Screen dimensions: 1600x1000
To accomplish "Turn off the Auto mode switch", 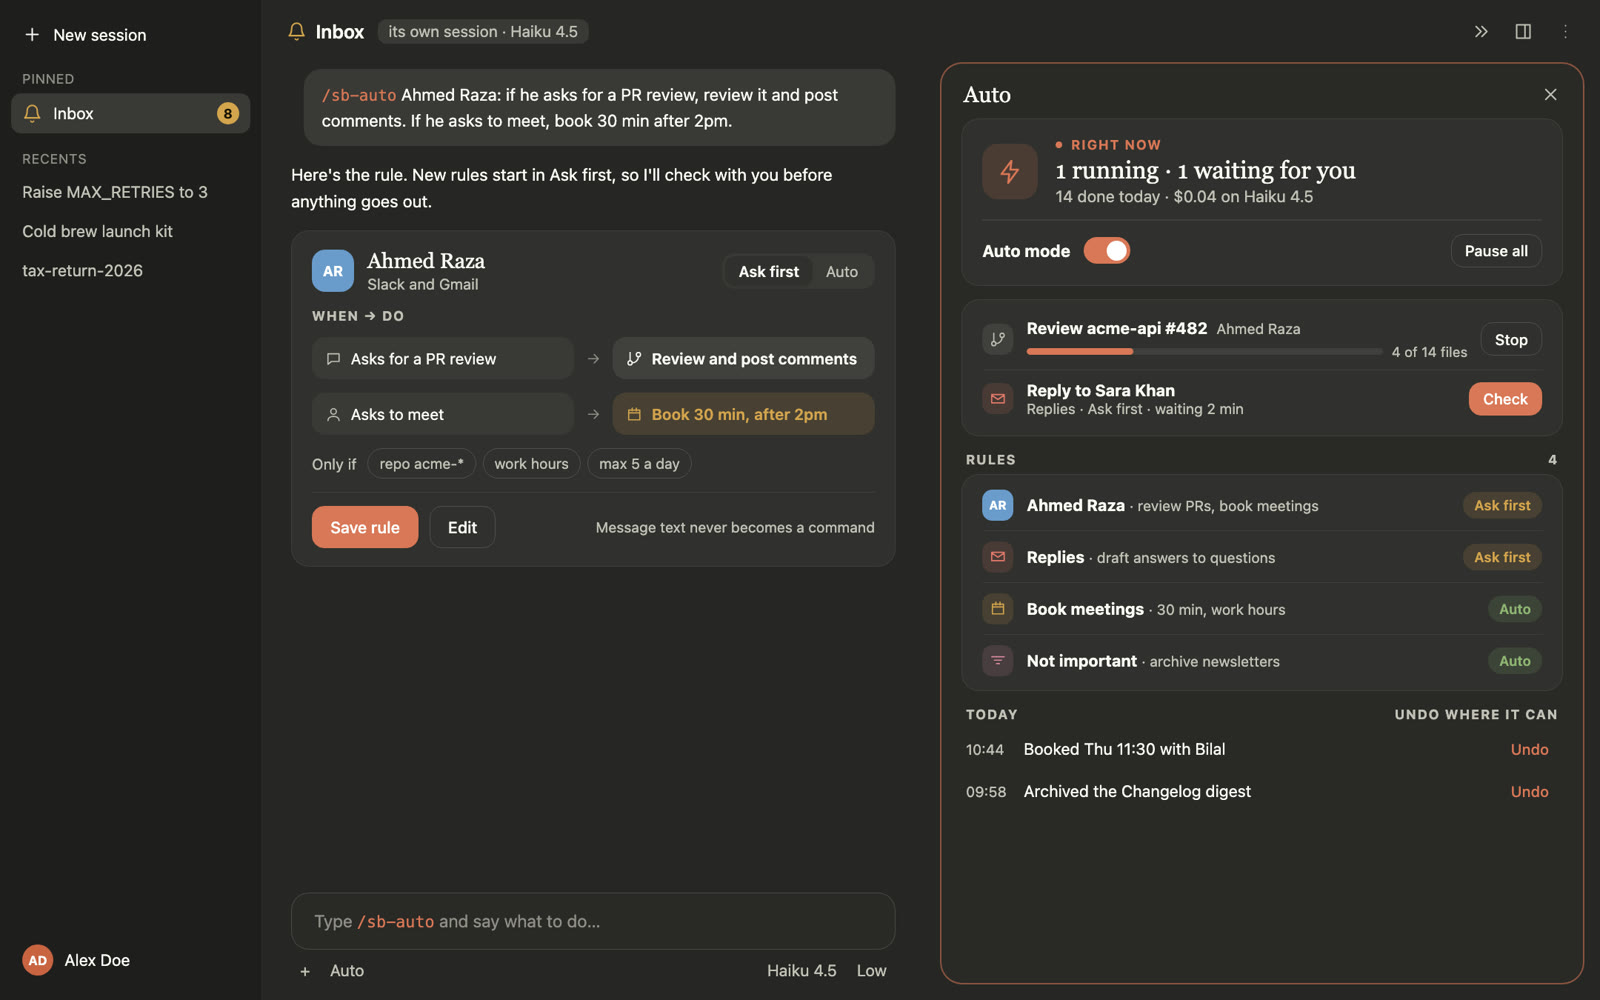I will [x=1107, y=251].
